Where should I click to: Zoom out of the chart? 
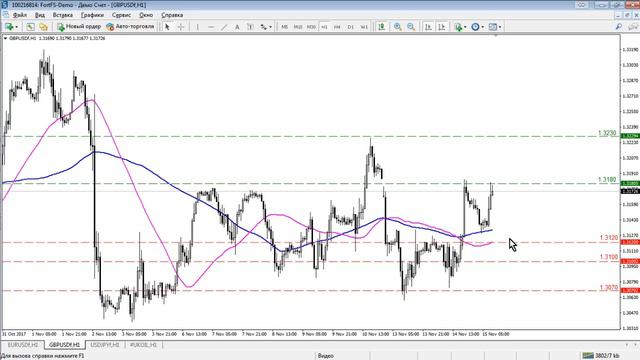(411, 27)
